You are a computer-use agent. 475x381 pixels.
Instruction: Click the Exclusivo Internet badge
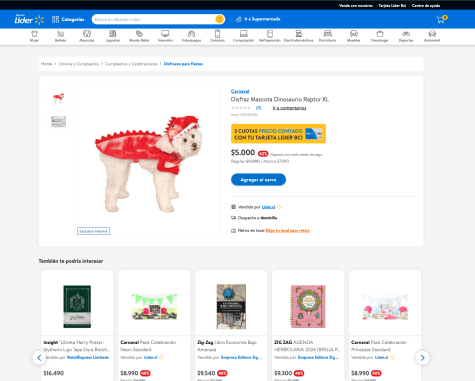click(x=93, y=231)
